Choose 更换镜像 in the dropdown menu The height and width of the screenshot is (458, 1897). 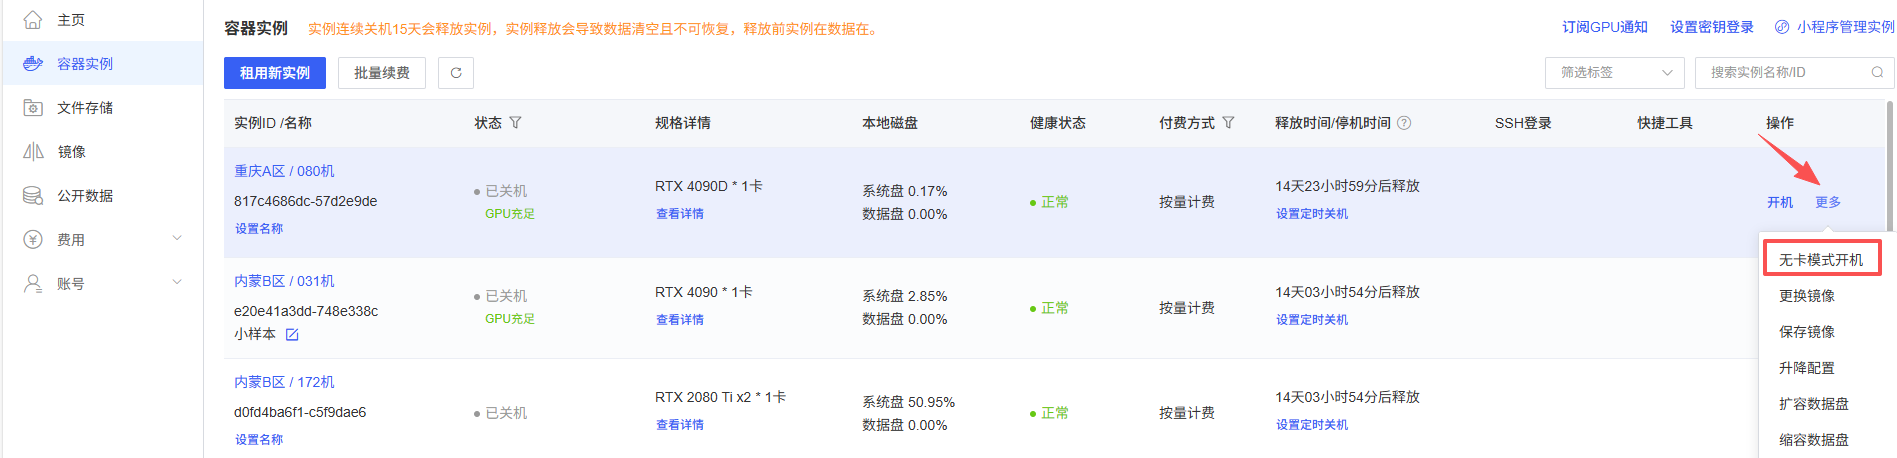[x=1806, y=296]
